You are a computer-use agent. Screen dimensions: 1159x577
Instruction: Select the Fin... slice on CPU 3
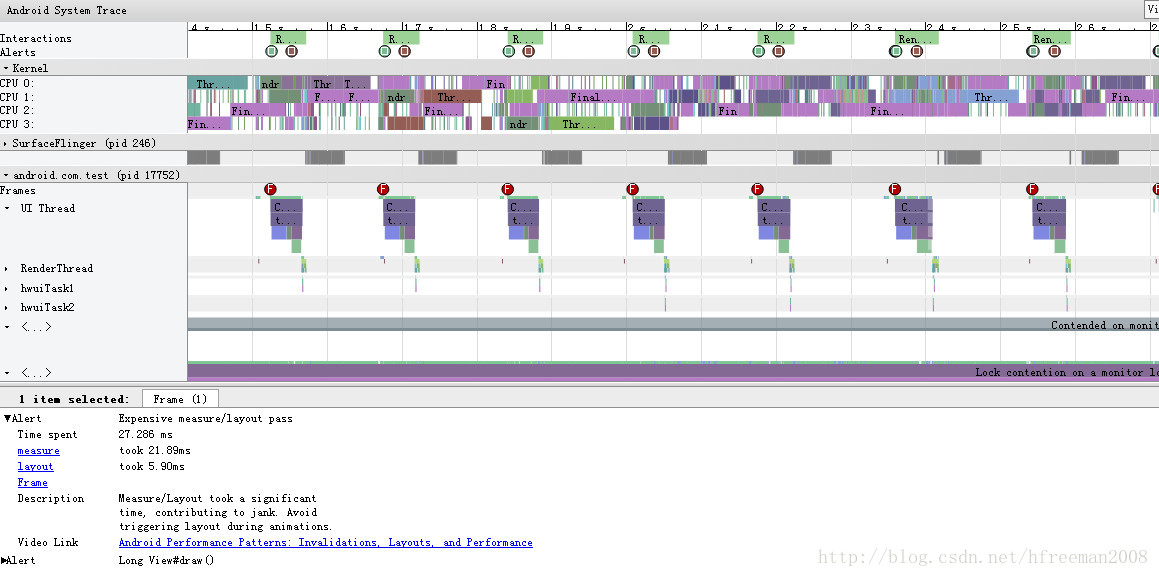point(209,124)
